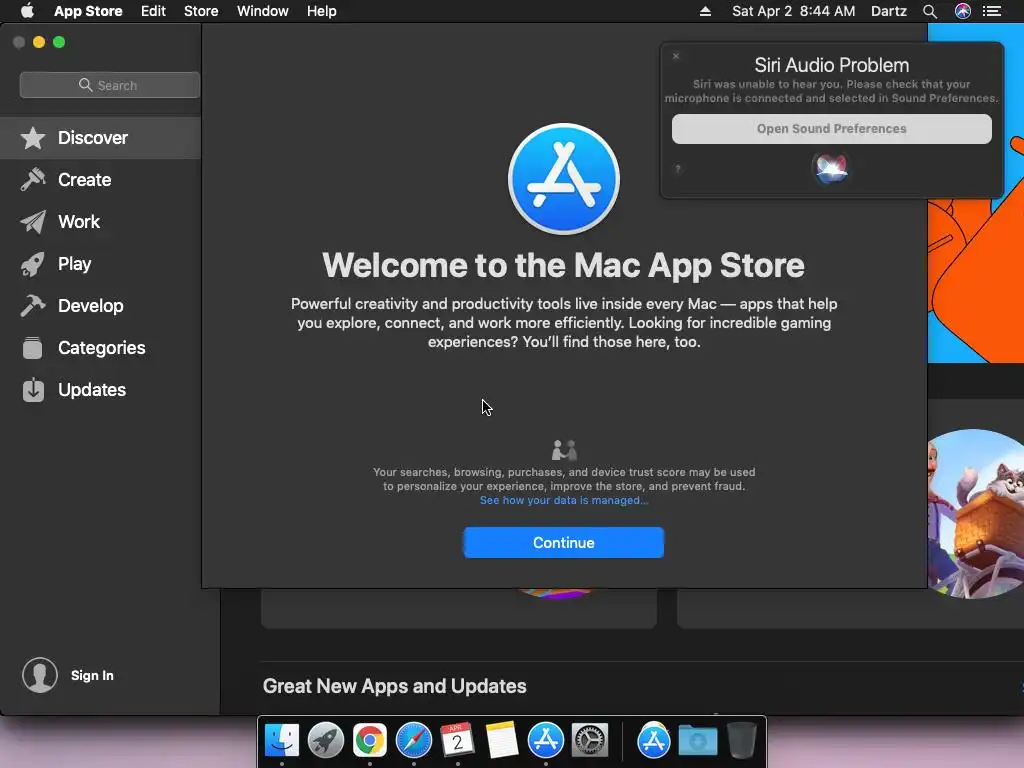1024x768 pixels.
Task: Click Open Sound Preferences button
Action: click(831, 129)
